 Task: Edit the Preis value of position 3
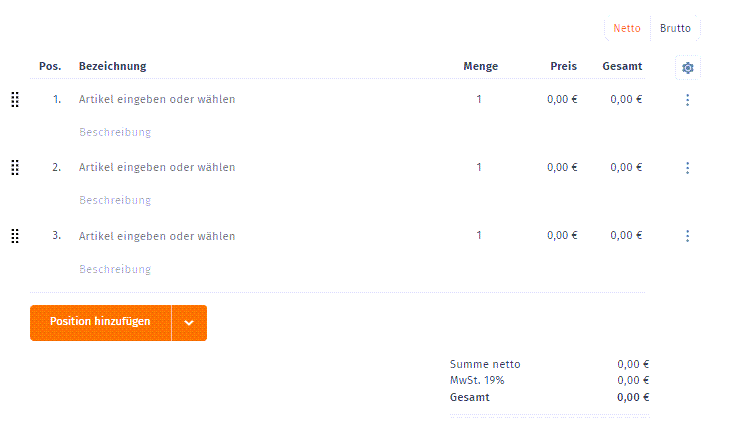[x=562, y=235]
